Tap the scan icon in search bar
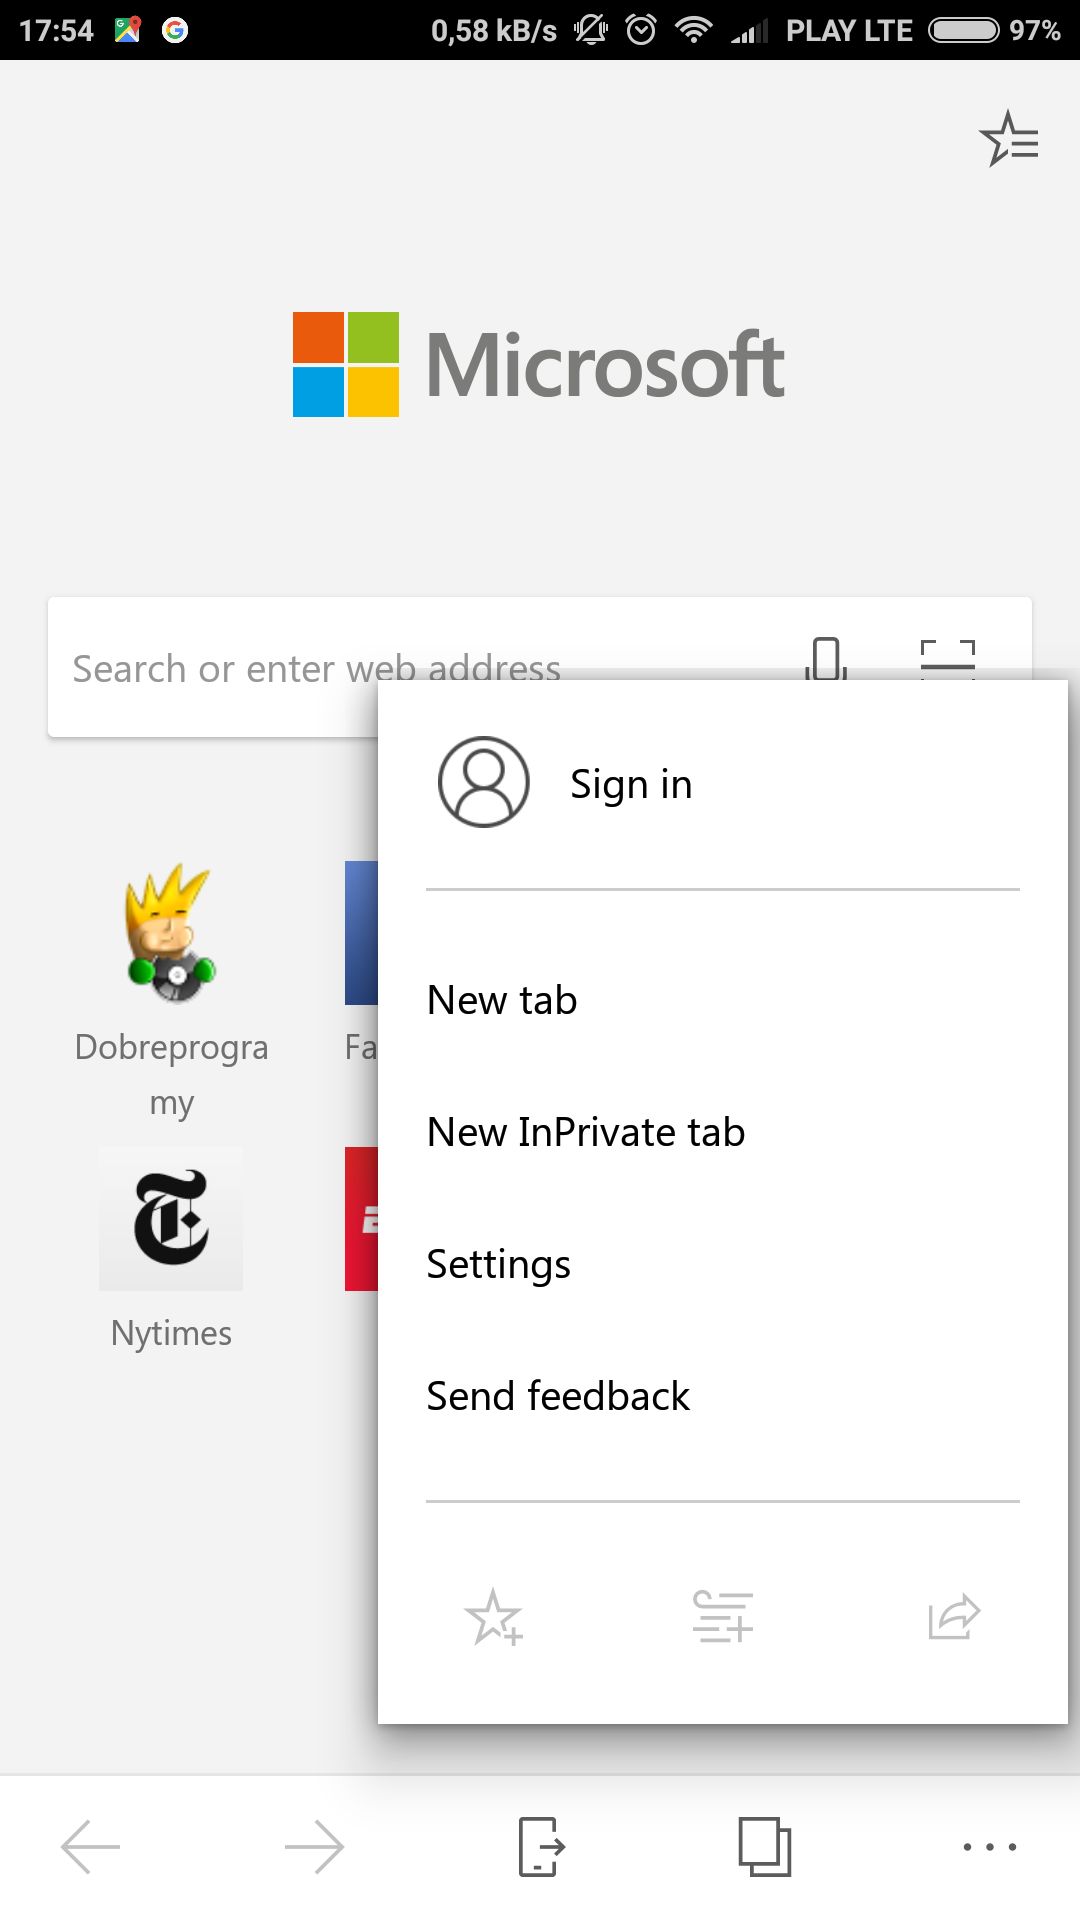Viewport: 1080px width, 1920px height. (947, 659)
